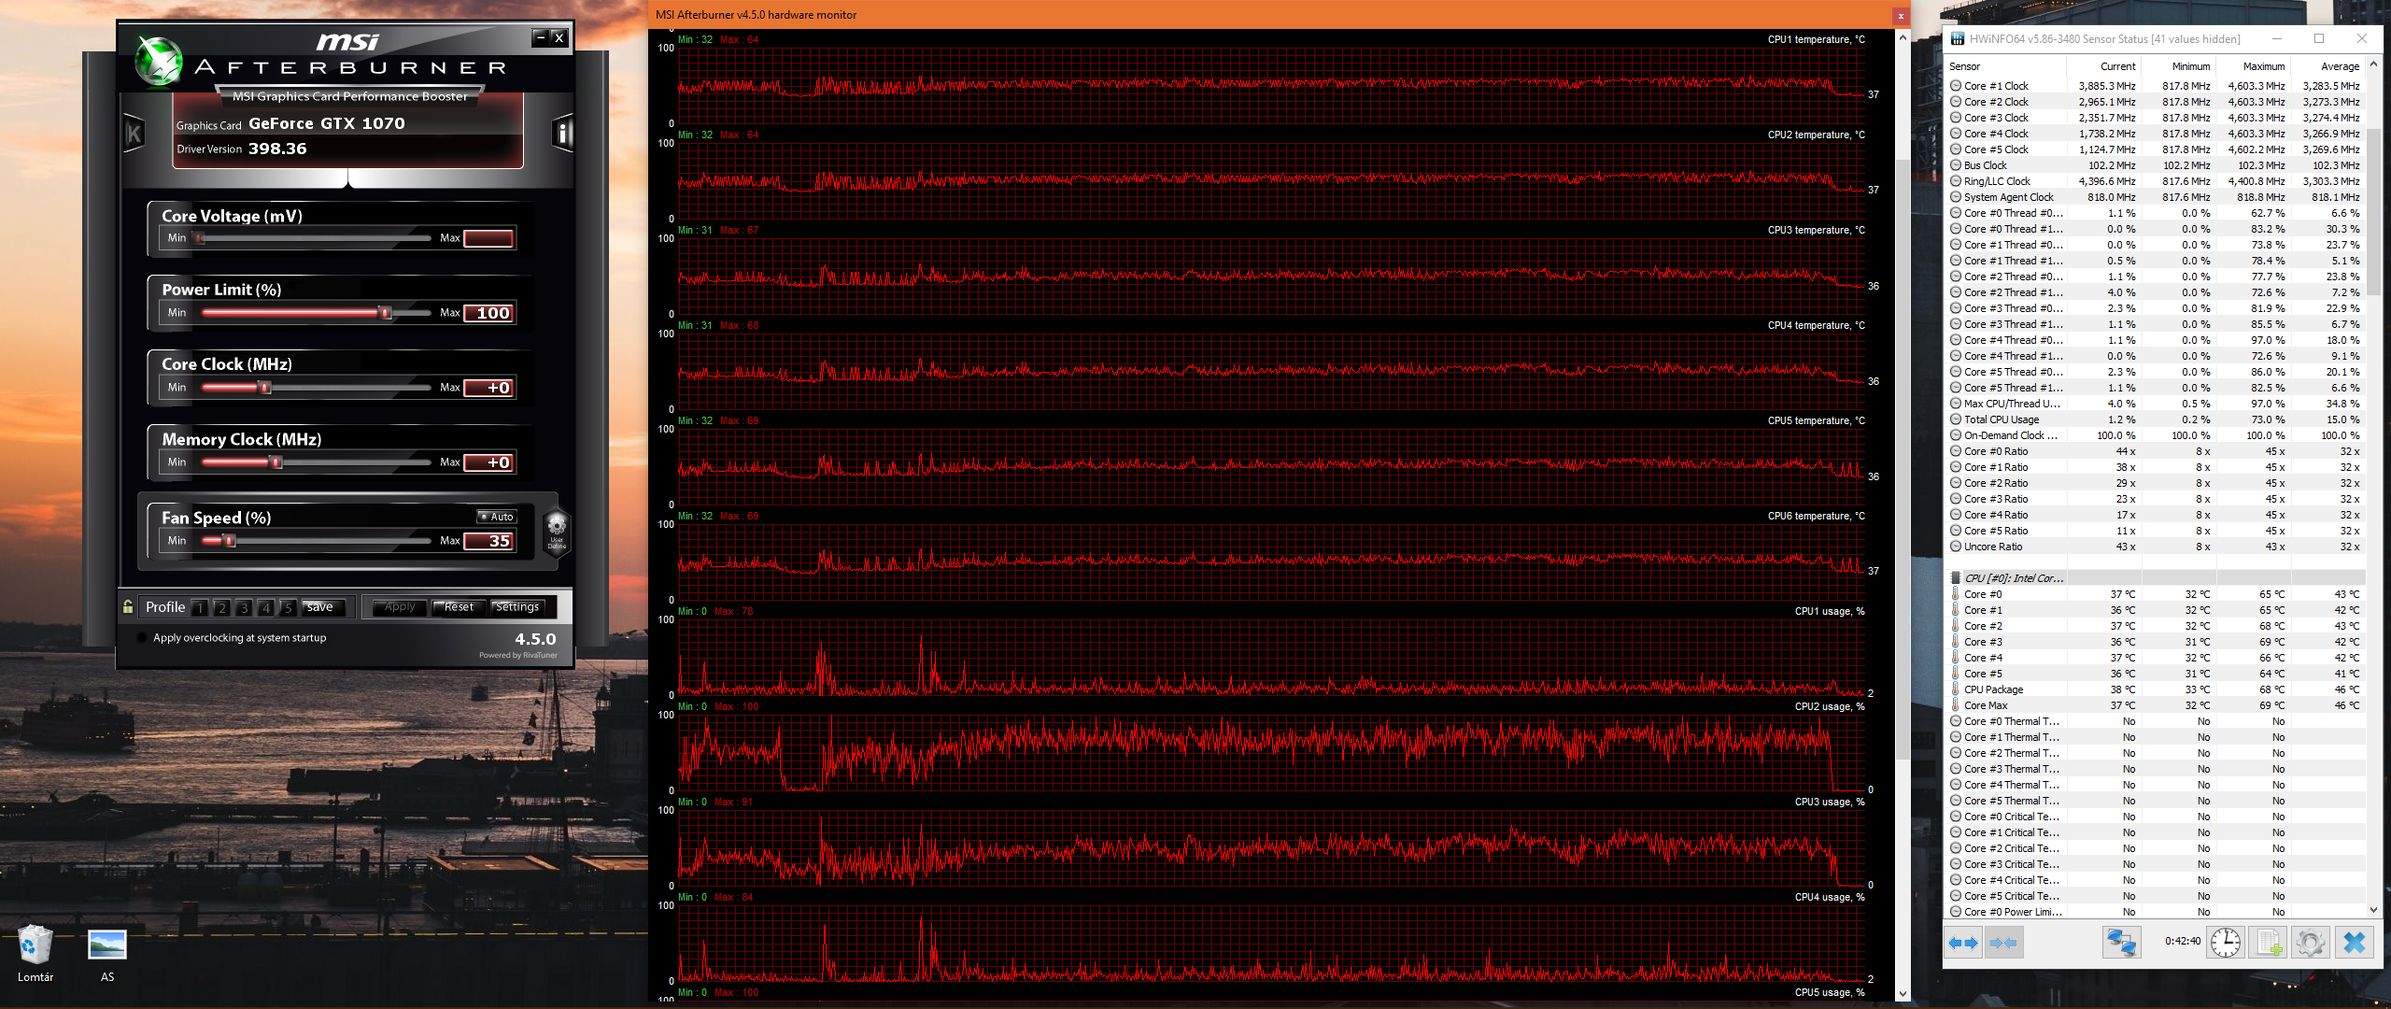Viewport: 2391px width, 1009px height.
Task: Click Ring/LLC Clock sensor icon
Action: 1956,181
